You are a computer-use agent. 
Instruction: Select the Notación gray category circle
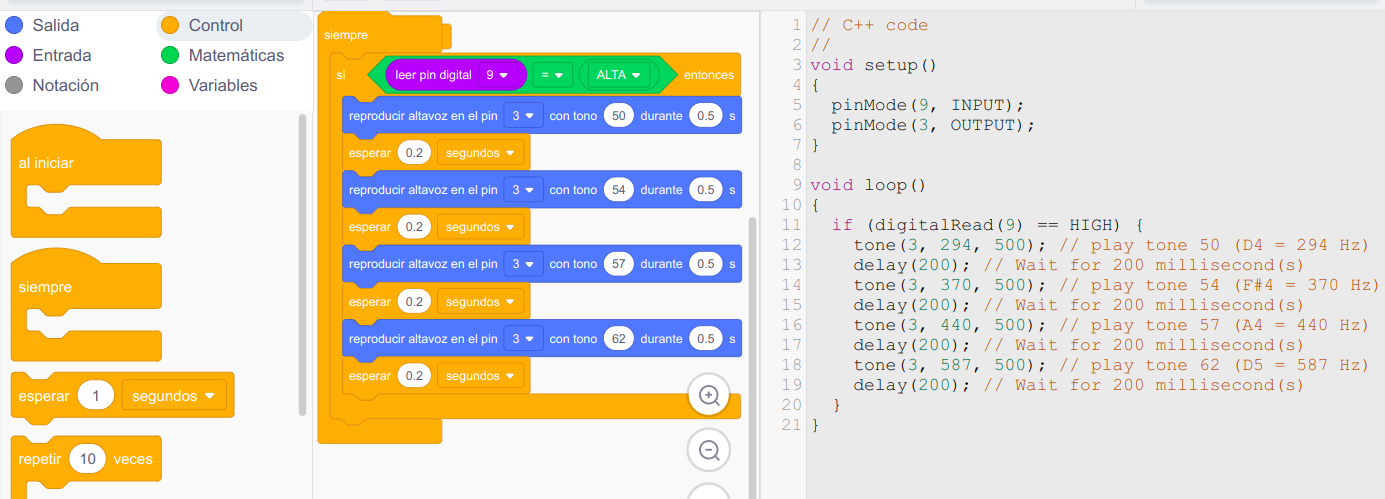(15, 85)
